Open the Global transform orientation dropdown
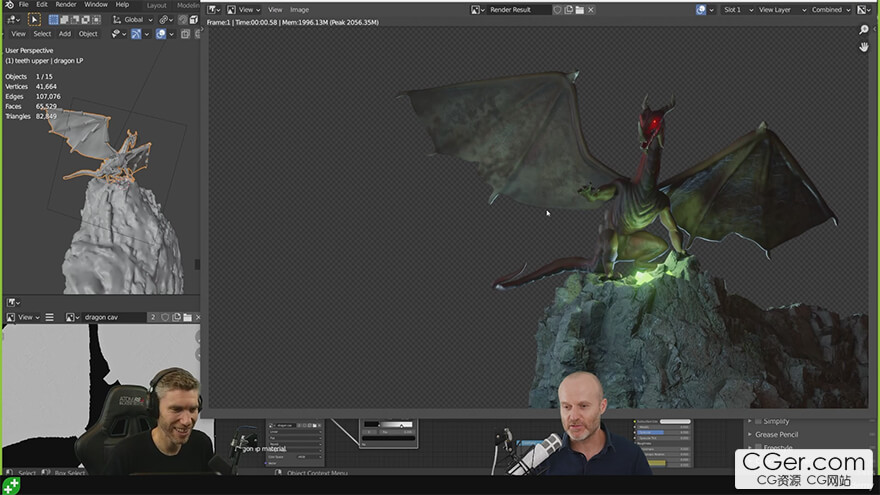This screenshot has width=880, height=495. click(133, 20)
